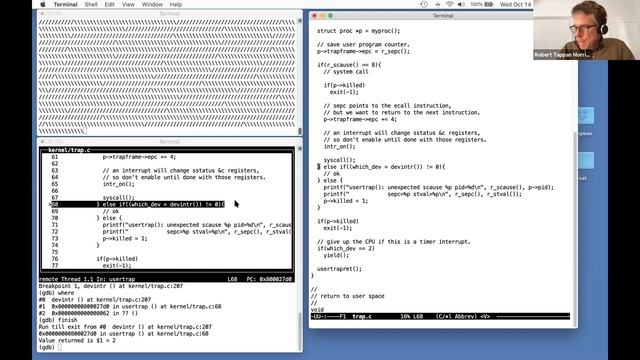Click 'Breakpoint 1, devintr ()' output line

point(111,286)
